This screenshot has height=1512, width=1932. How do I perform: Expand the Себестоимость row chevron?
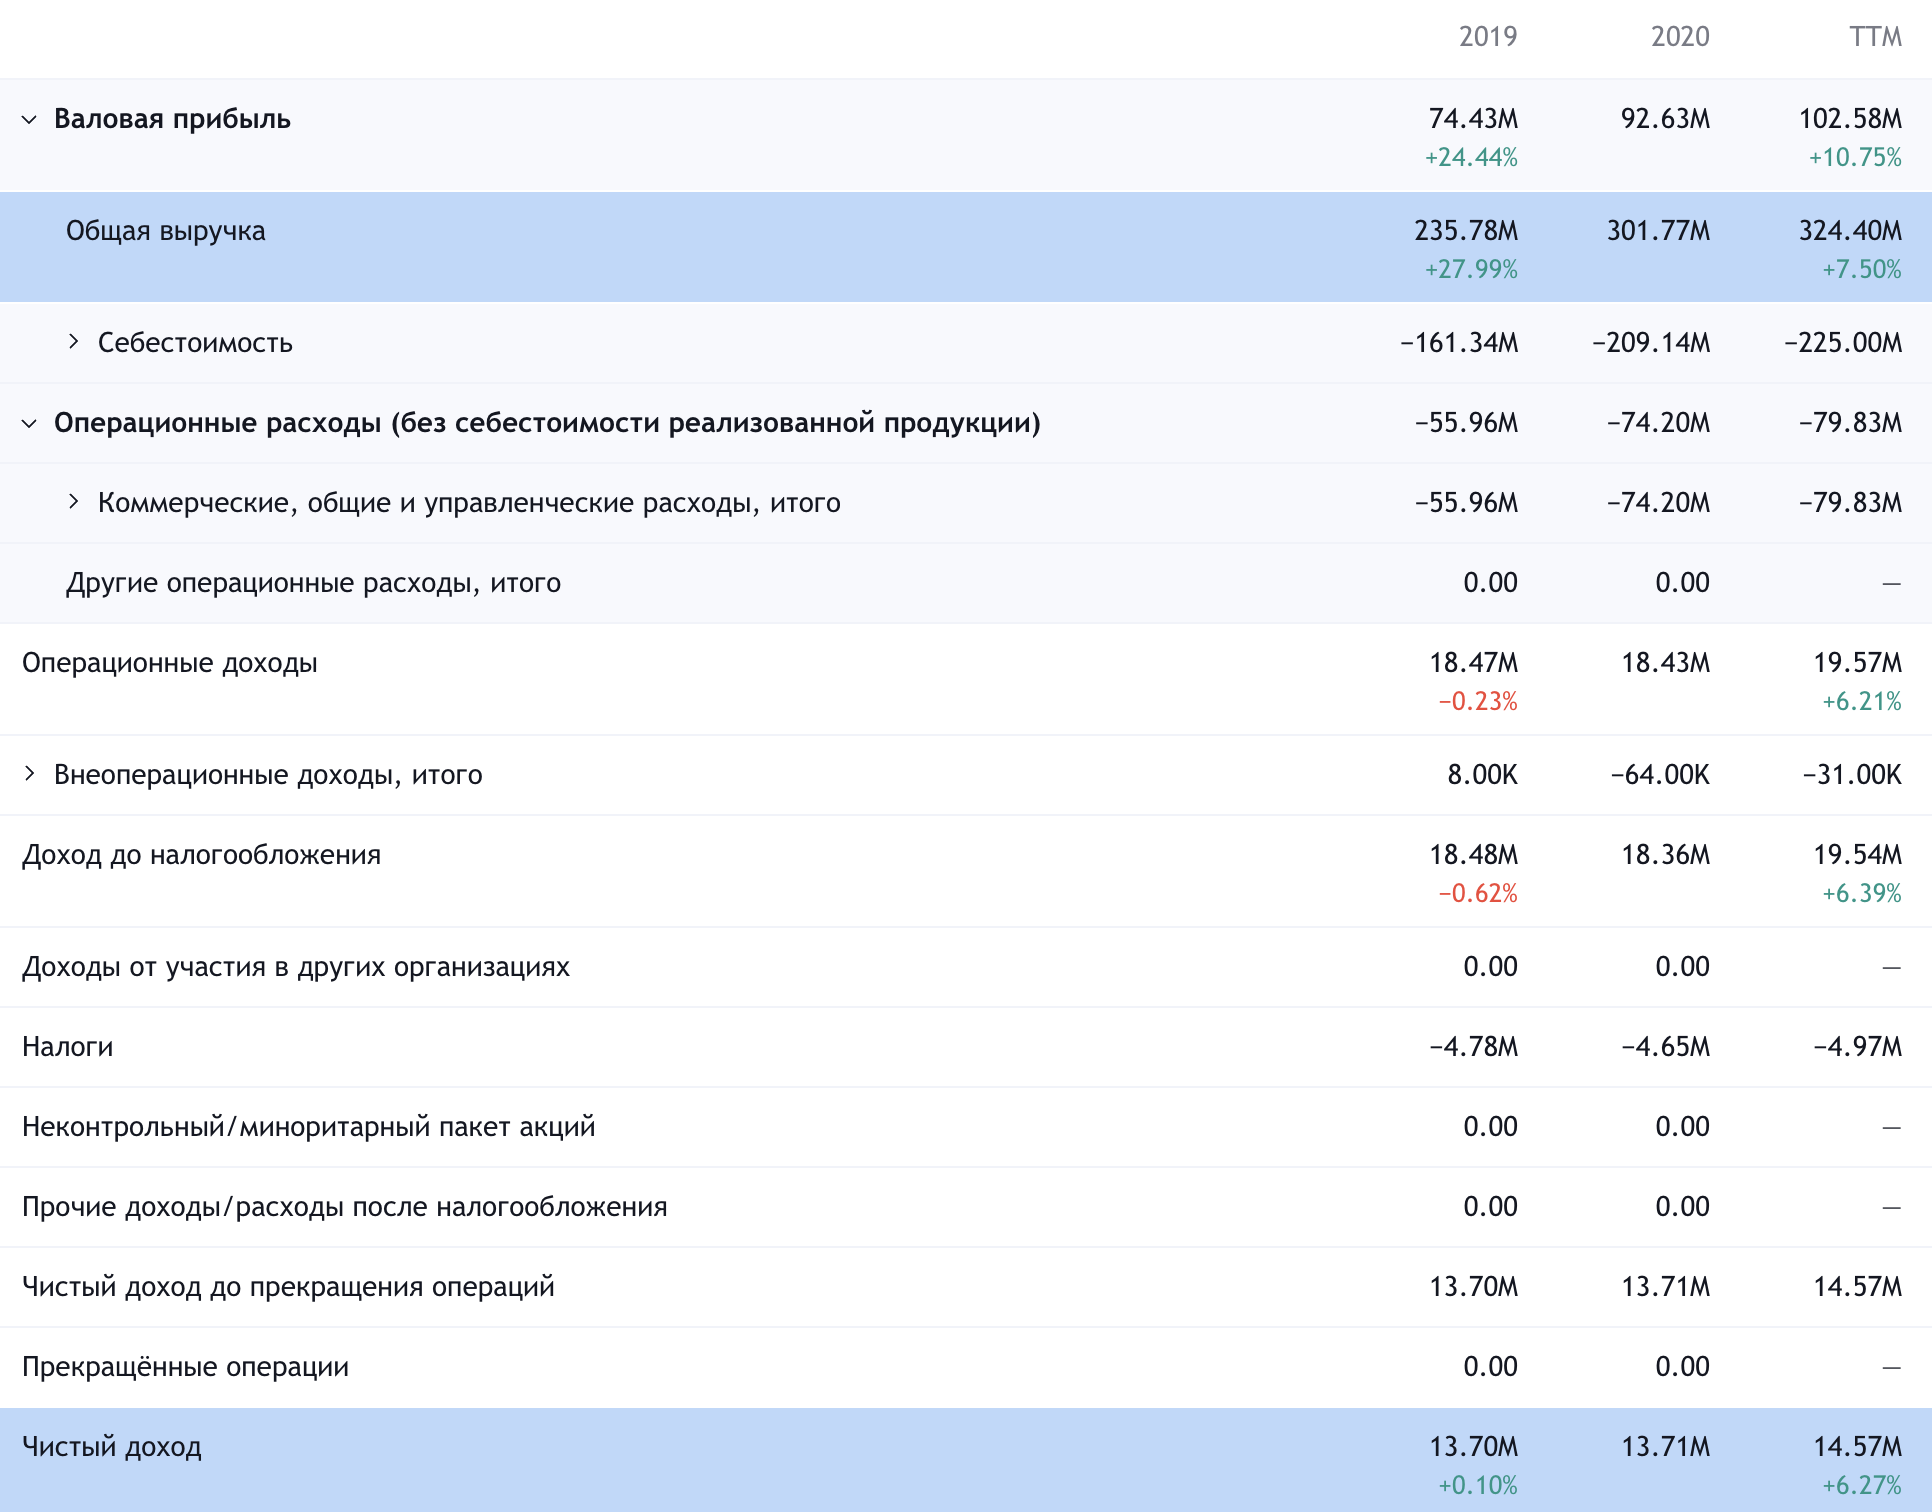pos(74,342)
